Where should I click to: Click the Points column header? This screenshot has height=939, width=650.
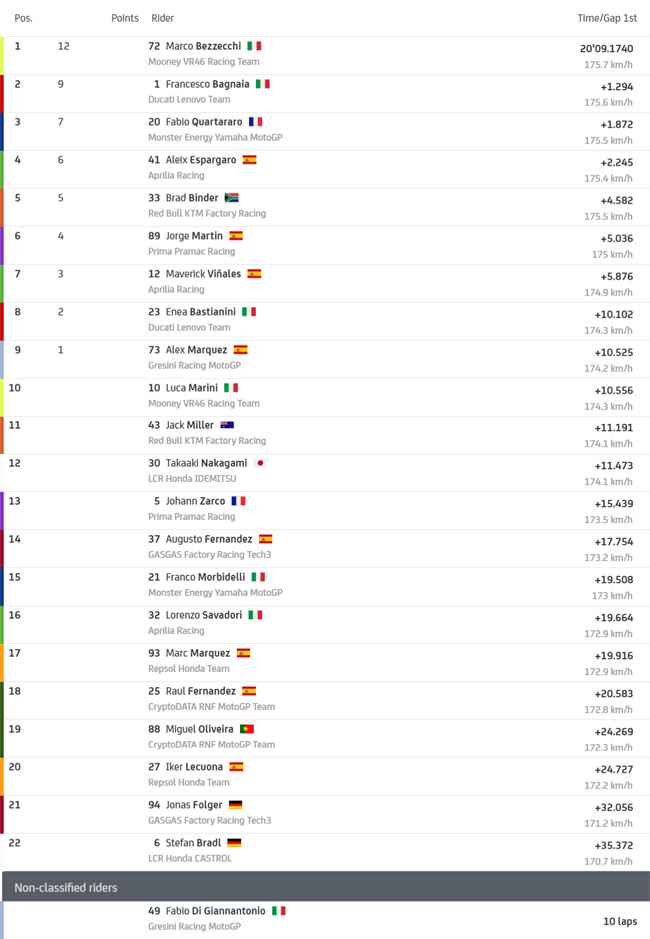tap(125, 18)
